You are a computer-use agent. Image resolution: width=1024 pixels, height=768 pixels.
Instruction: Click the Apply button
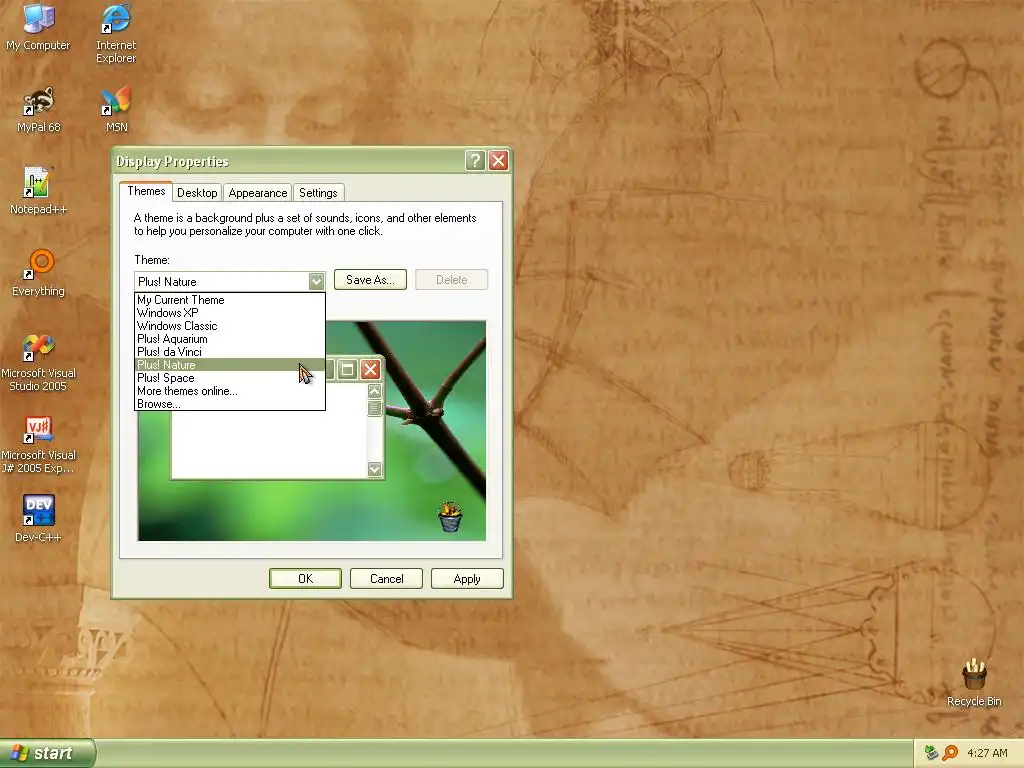pyautogui.click(x=467, y=579)
